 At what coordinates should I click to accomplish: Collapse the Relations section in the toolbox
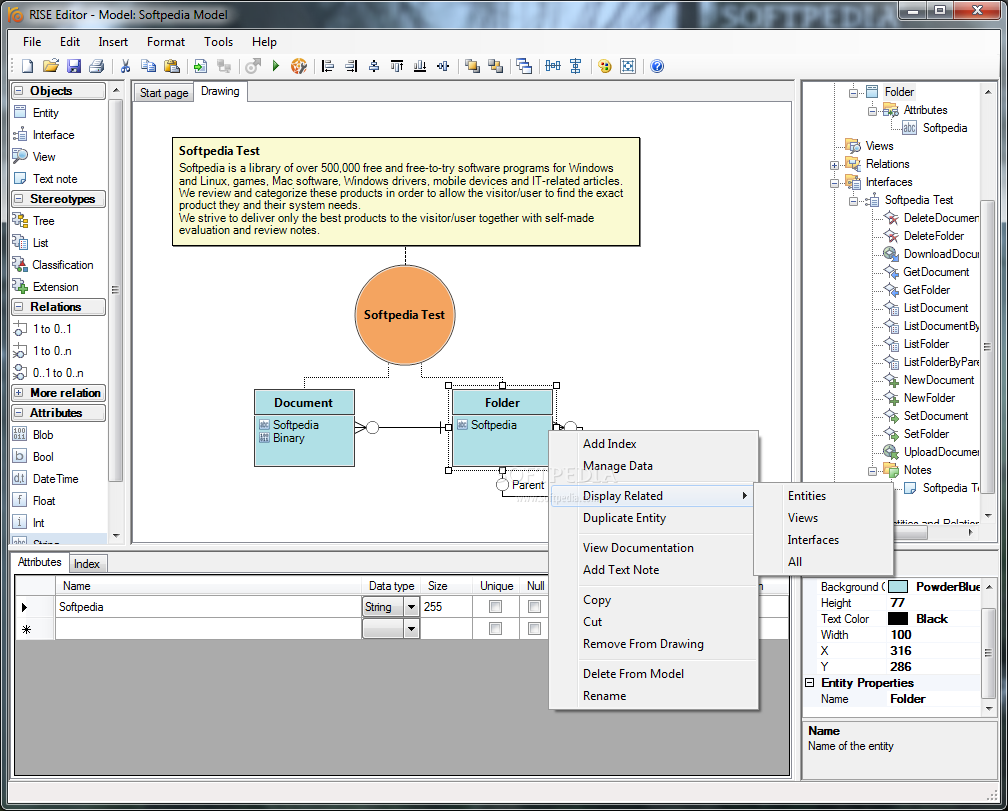[x=19, y=307]
